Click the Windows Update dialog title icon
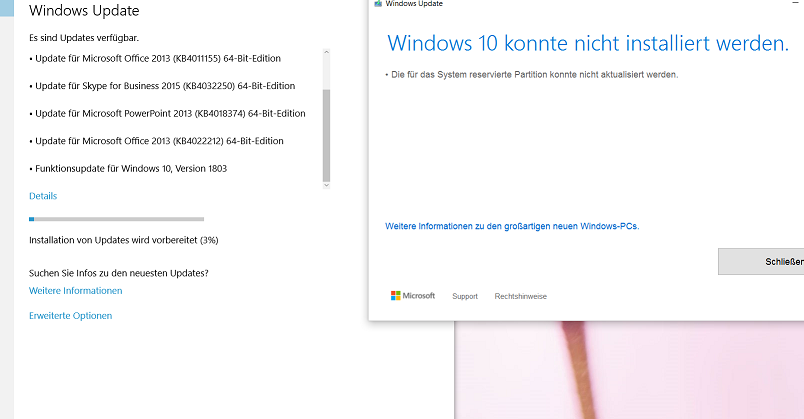Screen dimensions: 804x419 (x=378, y=3)
